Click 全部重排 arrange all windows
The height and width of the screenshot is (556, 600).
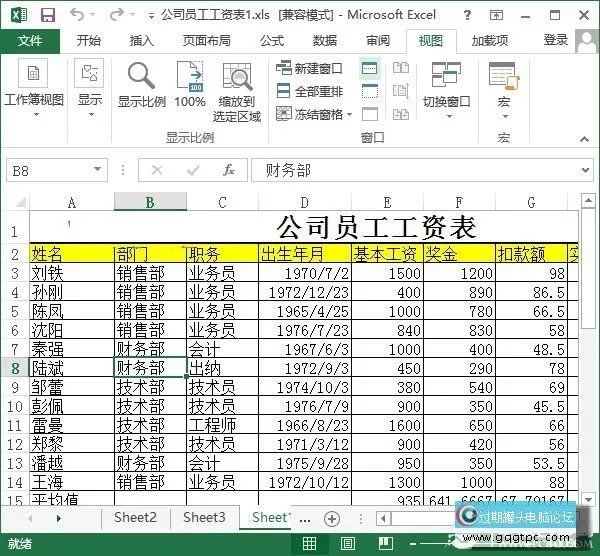tap(309, 91)
